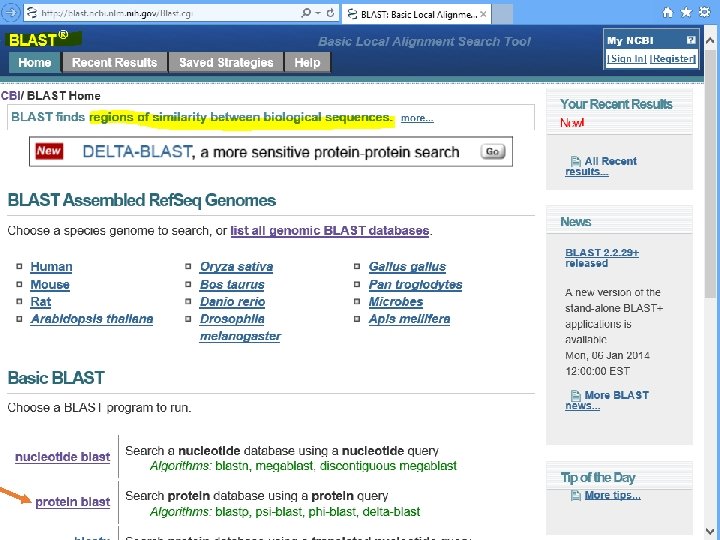Click document icon beside More tips
The image size is (720, 540).
click(x=575, y=495)
